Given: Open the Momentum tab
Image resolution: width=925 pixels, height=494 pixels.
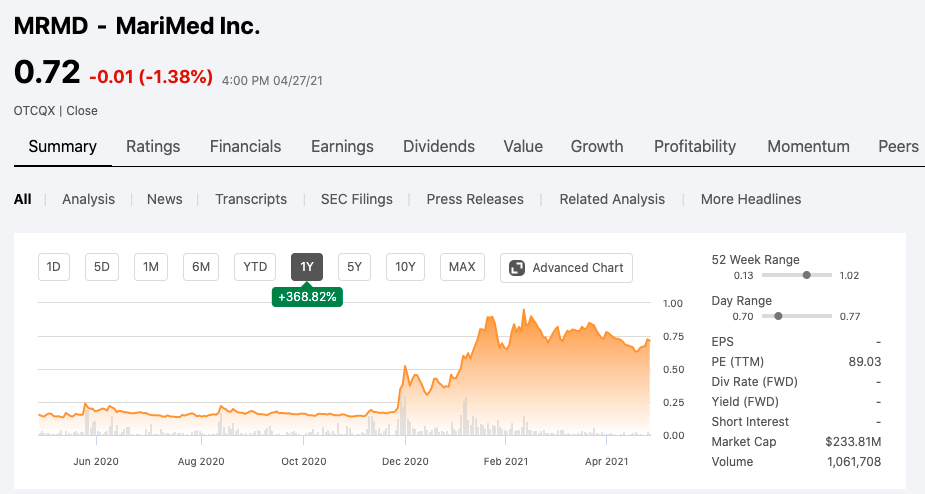Looking at the screenshot, I should tap(808, 146).
